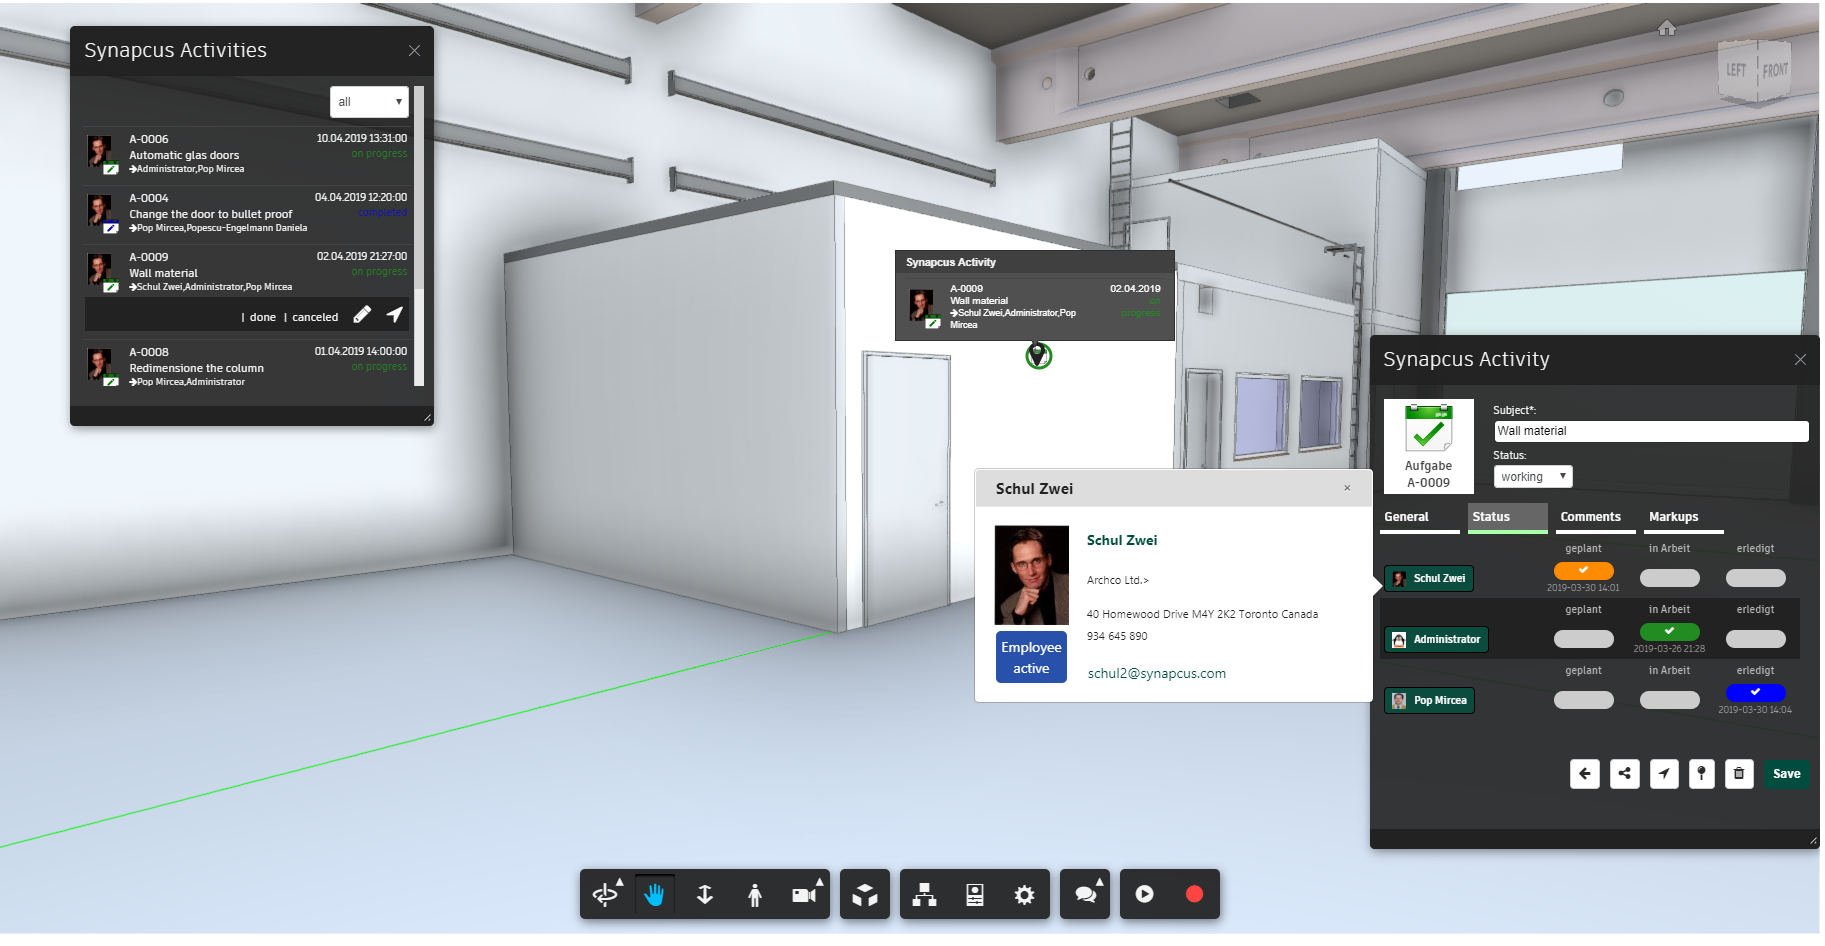Viewport: 1825px width, 946px height.
Task: Start recording with the red button
Action: (1195, 894)
